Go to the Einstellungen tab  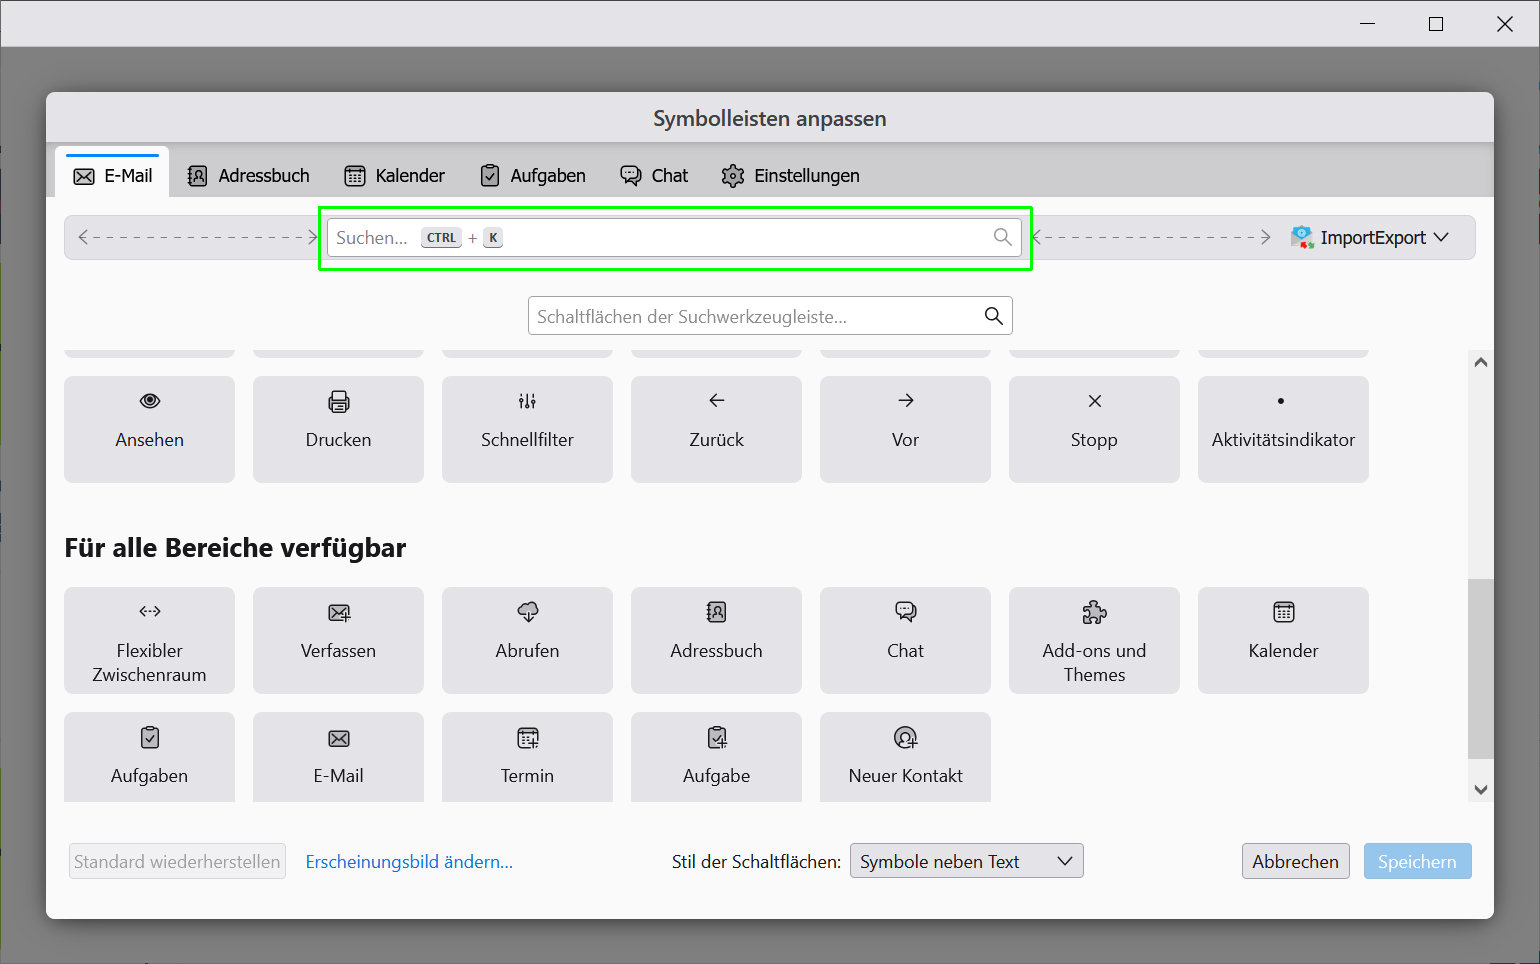coord(790,176)
